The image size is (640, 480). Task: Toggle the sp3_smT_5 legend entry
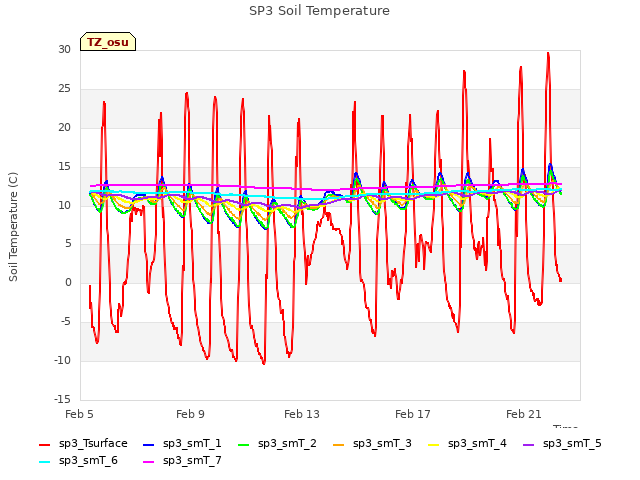coord(562,444)
